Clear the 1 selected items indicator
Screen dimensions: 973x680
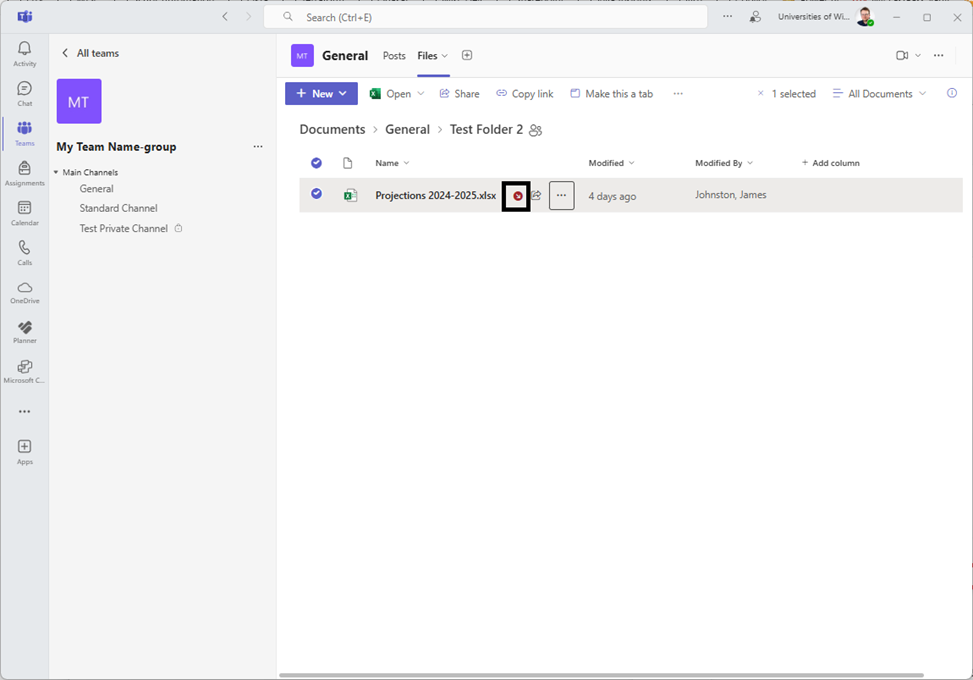(760, 94)
